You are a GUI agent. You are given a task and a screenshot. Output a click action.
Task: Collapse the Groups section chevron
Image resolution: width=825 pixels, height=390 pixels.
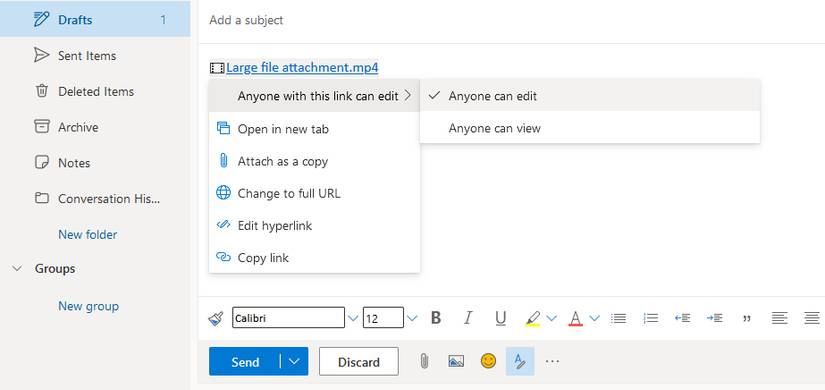(17, 268)
